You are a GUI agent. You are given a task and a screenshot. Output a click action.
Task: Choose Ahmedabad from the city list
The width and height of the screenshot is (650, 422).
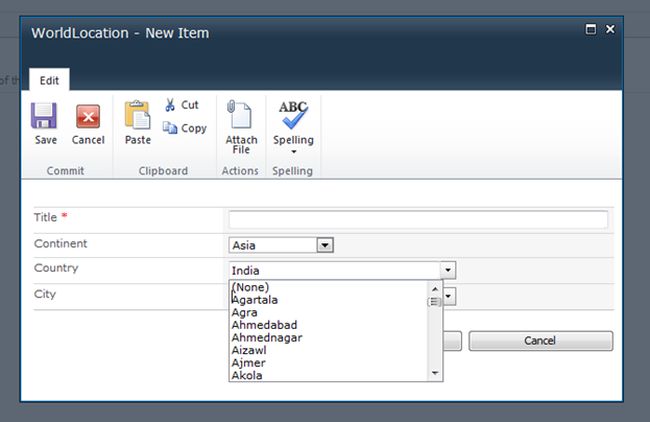(x=264, y=325)
